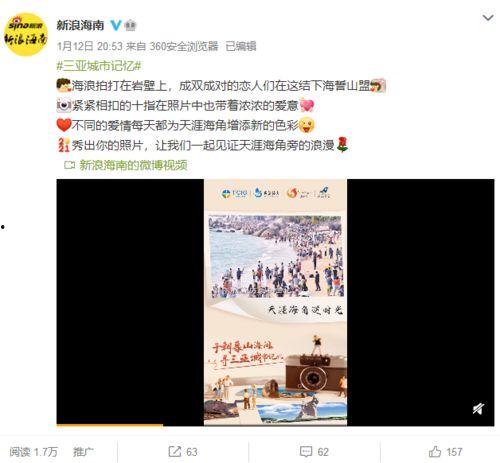Seek the orange video progress bar
Screen dimensions: 500x463
pyautogui.click(x=110, y=425)
